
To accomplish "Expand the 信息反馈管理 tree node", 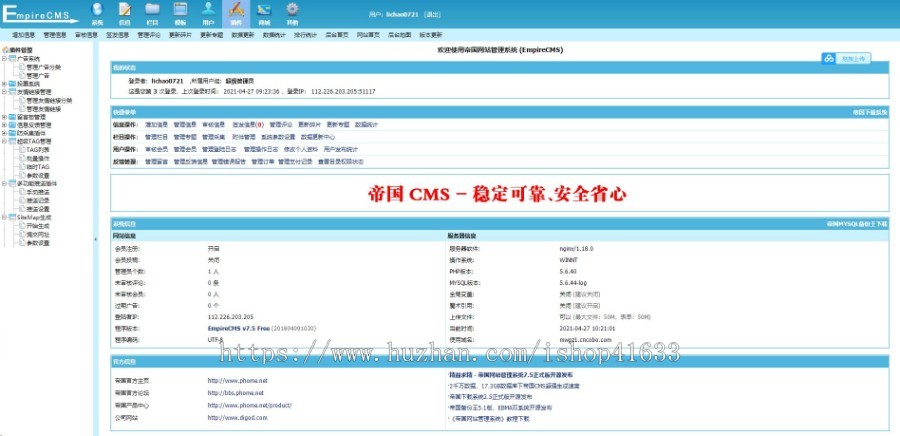I will coord(5,125).
